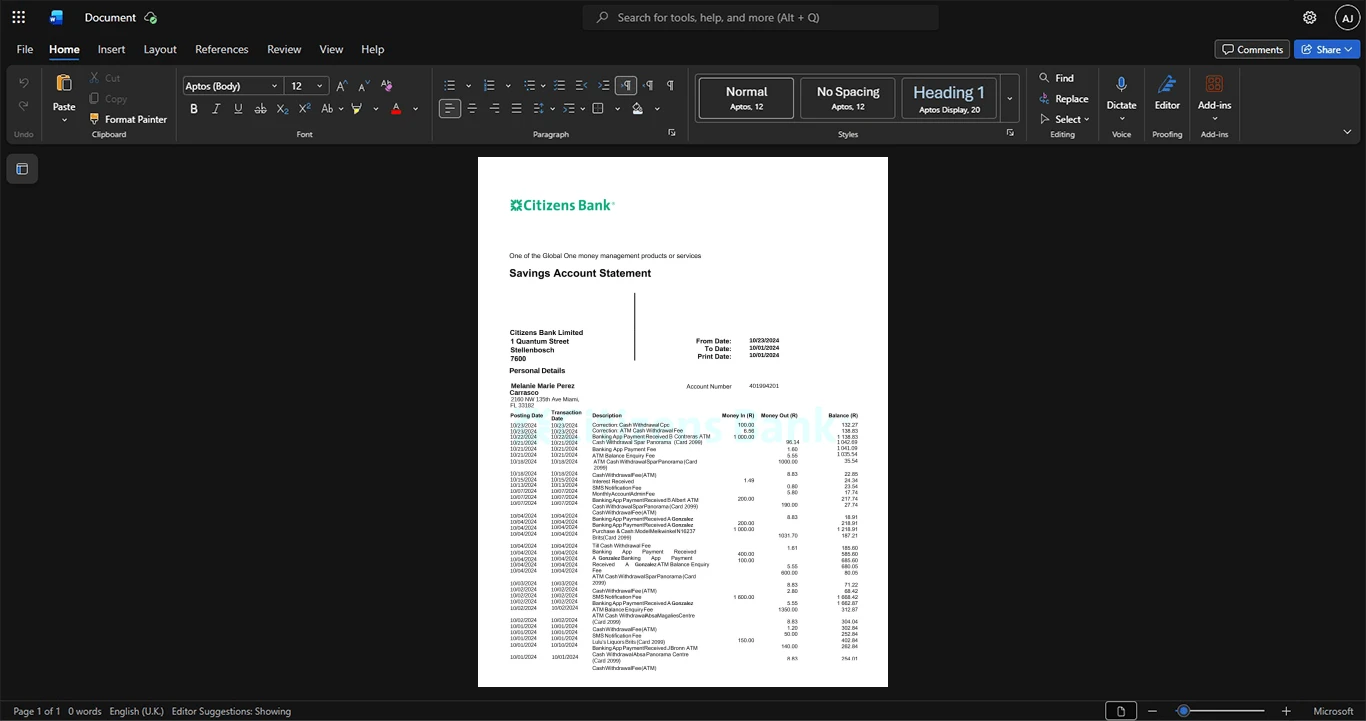Align text to the center
The image size is (1366, 721).
pos(472,108)
